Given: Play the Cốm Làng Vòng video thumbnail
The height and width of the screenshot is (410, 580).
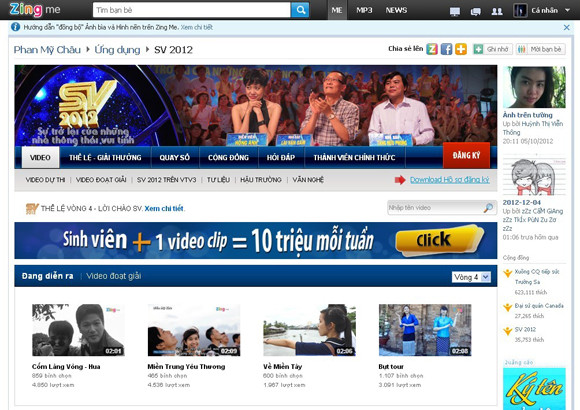Looking at the screenshot, I should (x=78, y=330).
